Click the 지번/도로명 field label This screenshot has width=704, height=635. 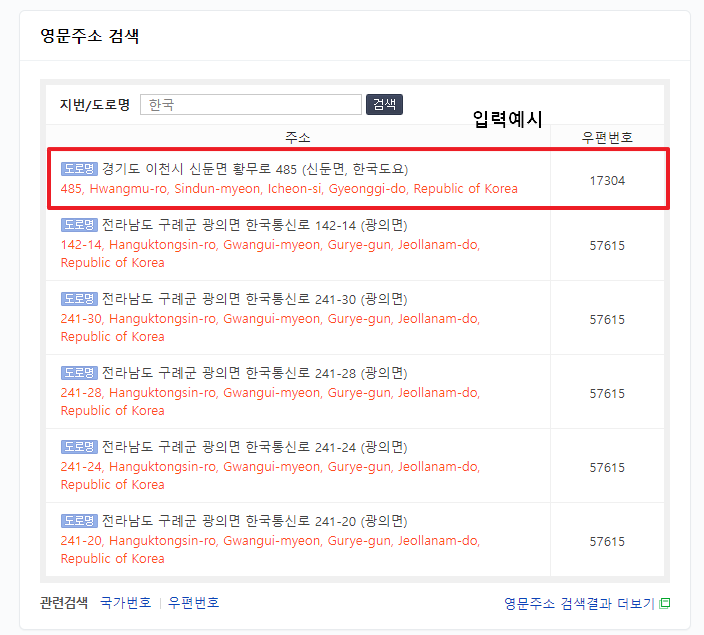pos(95,105)
